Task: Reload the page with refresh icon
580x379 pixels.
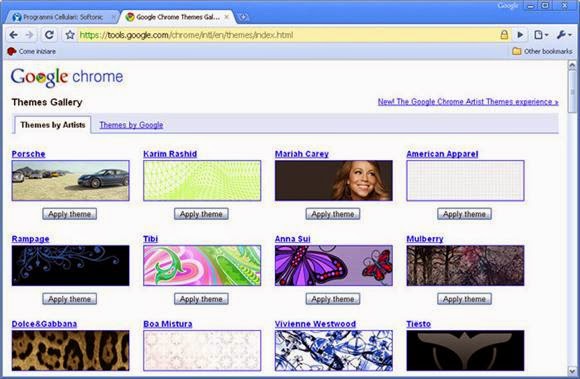Action: (x=49, y=35)
